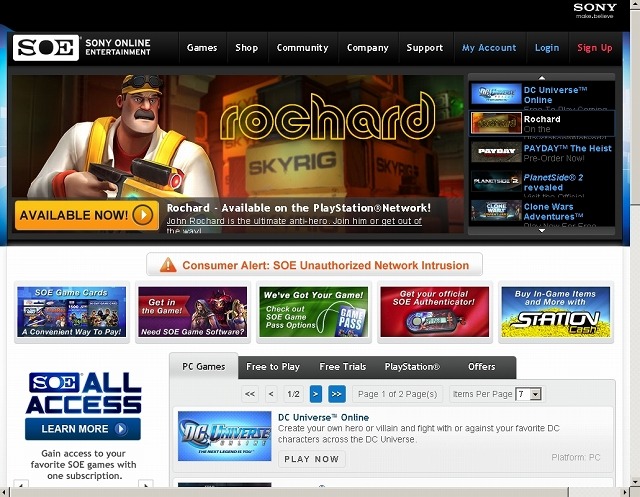Image resolution: width=640 pixels, height=497 pixels.
Task: Click PlanetSide 2 revealed title text
Action: coord(553,182)
